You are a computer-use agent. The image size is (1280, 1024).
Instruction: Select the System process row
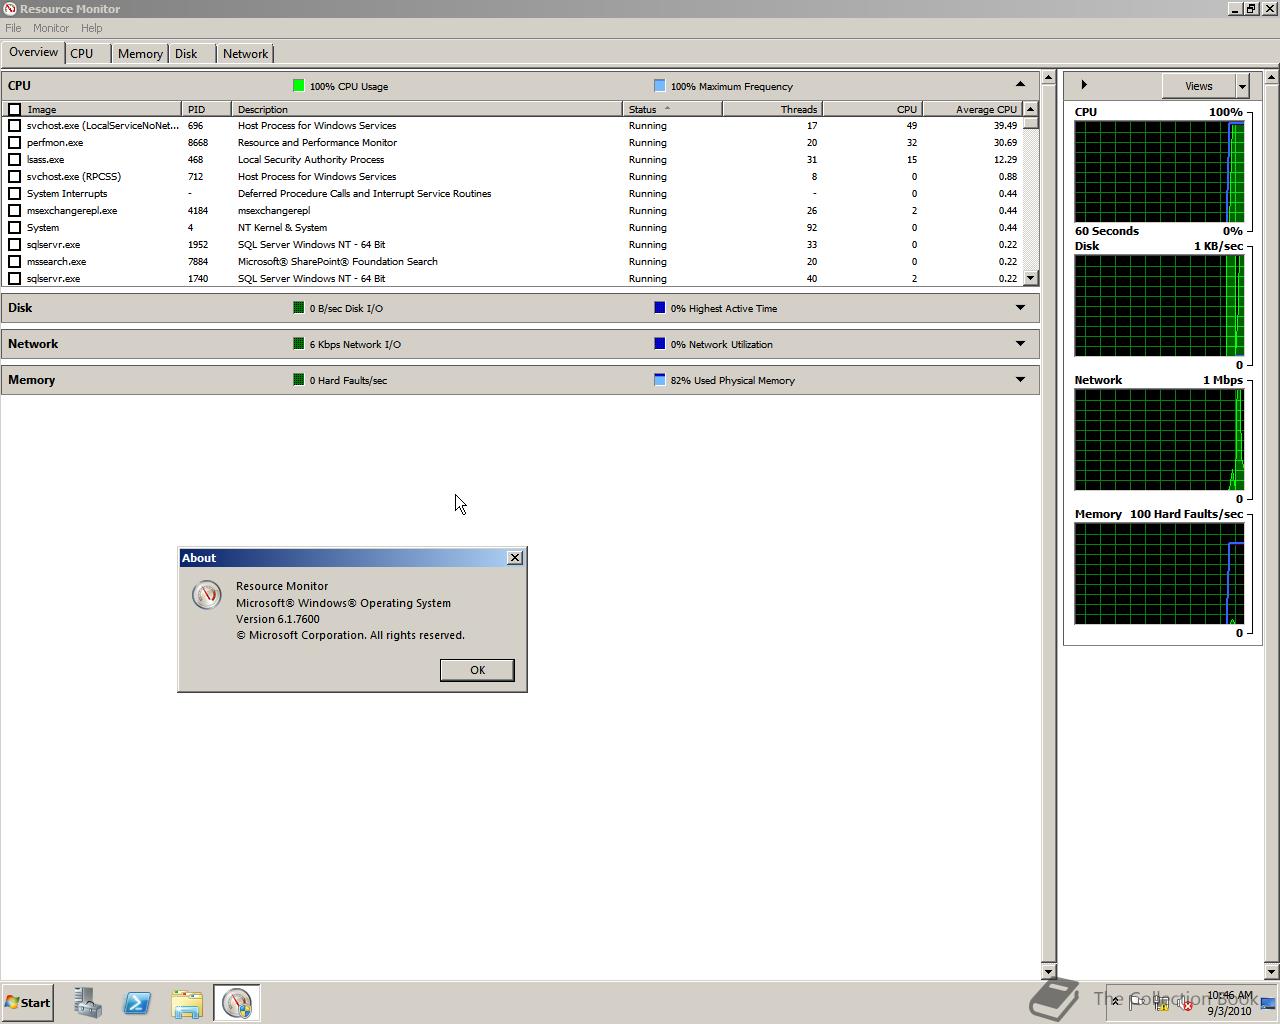(x=513, y=228)
